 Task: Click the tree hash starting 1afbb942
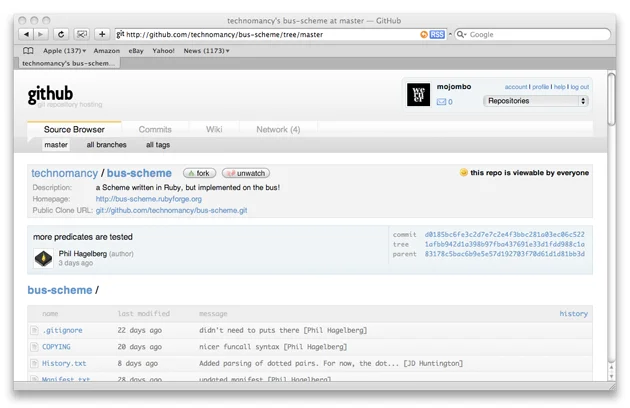tap(505, 244)
